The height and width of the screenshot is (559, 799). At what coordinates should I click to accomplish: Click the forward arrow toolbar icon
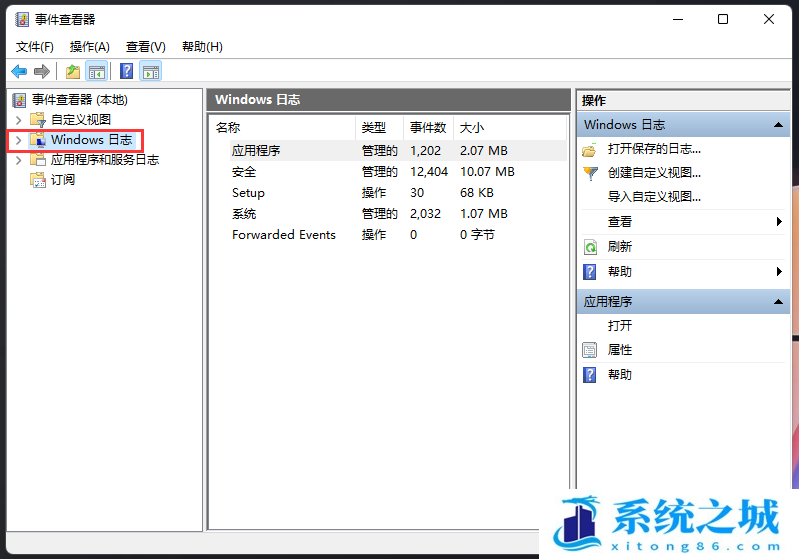pos(42,71)
